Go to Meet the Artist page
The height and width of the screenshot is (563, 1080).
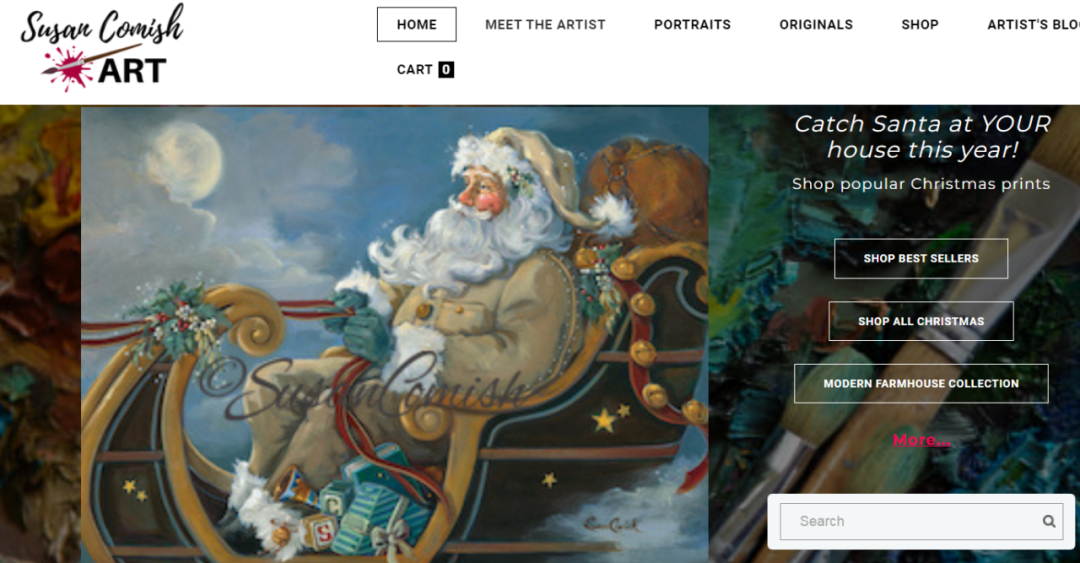(x=545, y=25)
